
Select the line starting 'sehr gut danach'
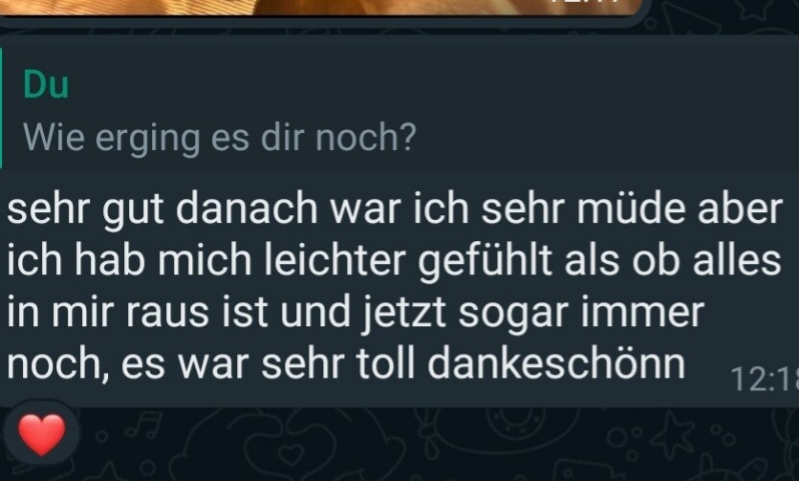[x=395, y=209]
